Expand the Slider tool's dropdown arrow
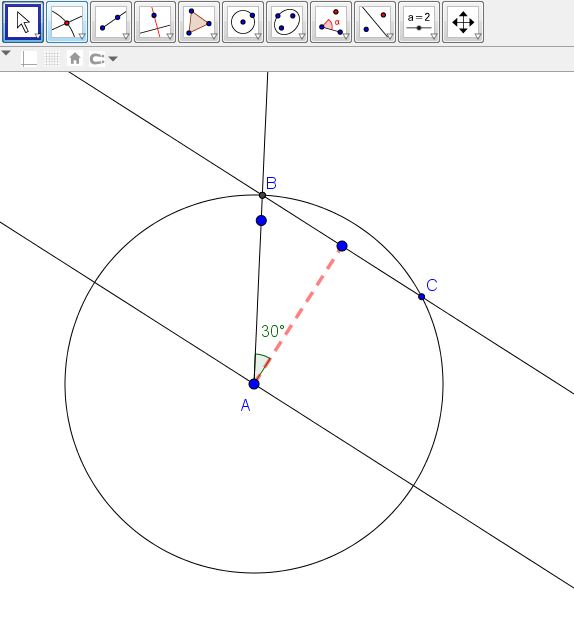The height and width of the screenshot is (623, 574). 434,37
